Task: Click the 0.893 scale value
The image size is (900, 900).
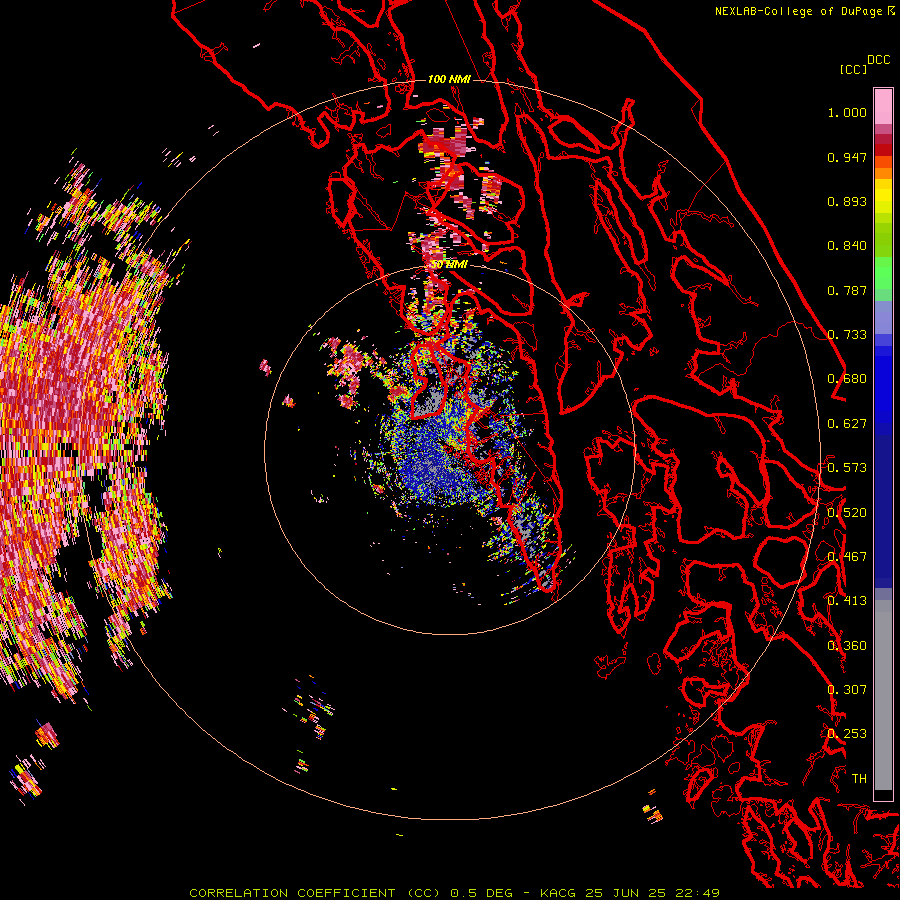Action: [847, 201]
